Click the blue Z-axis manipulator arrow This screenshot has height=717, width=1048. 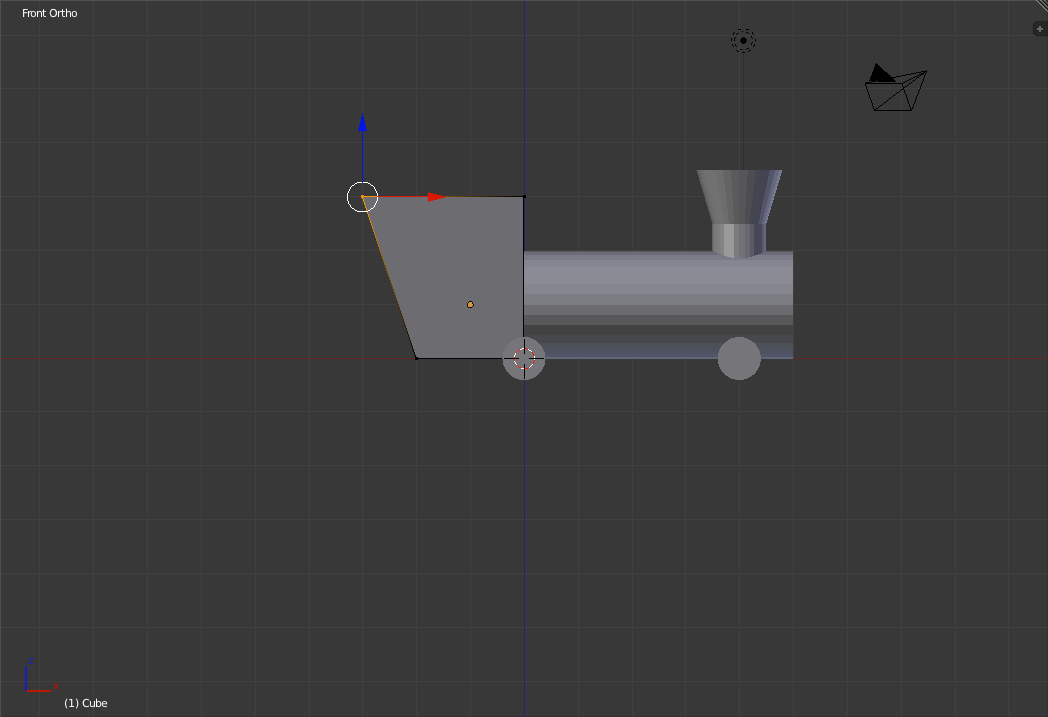click(x=362, y=123)
